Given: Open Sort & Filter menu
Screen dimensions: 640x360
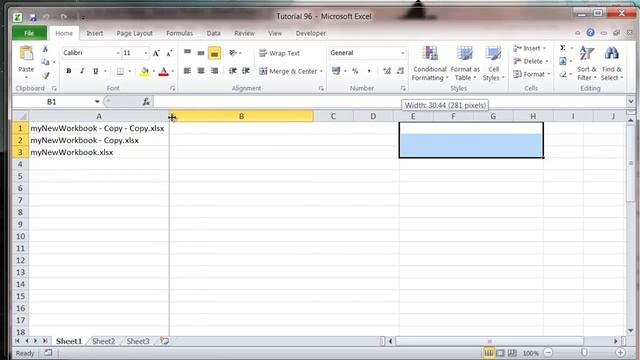Looking at the screenshot, I should coord(587,63).
